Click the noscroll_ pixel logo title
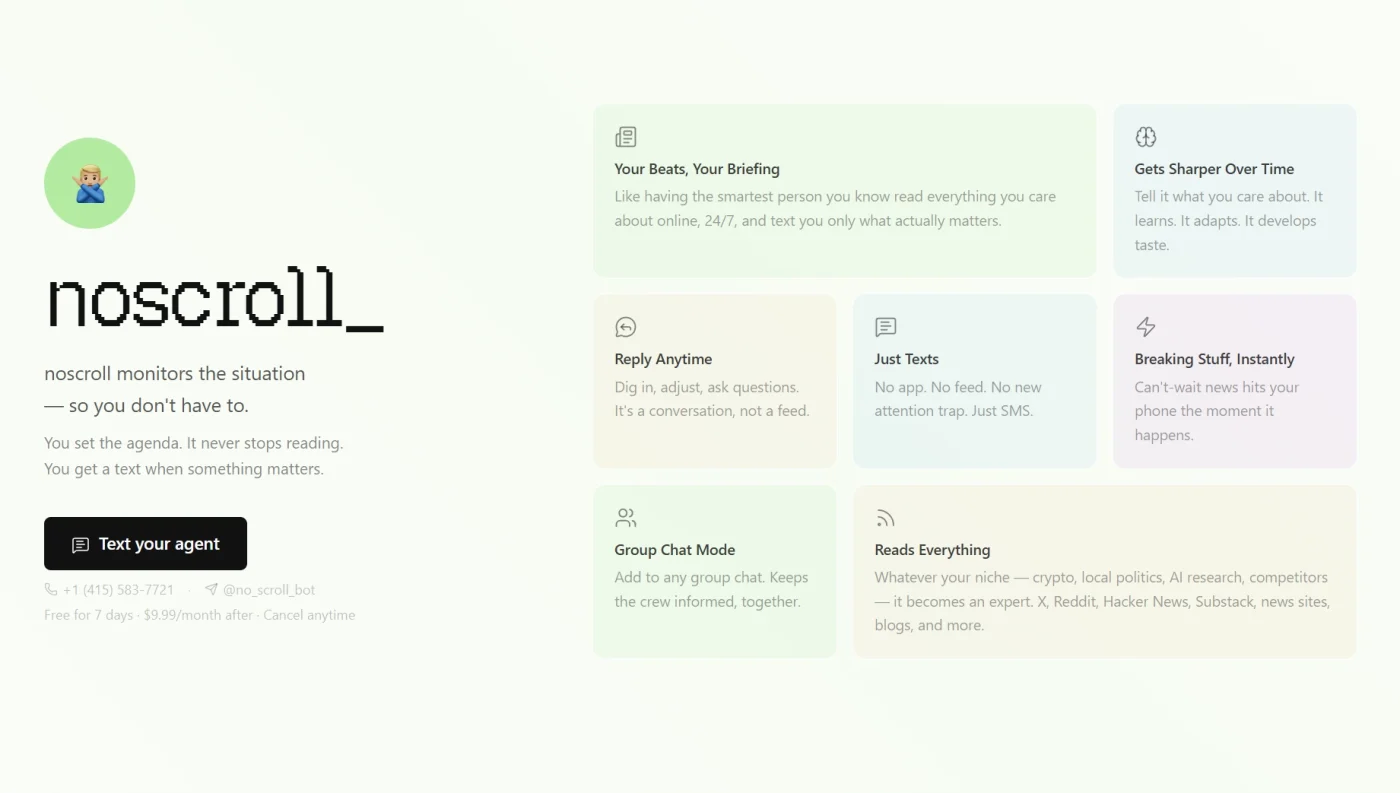Viewport: 1400px width, 793px height. (214, 300)
